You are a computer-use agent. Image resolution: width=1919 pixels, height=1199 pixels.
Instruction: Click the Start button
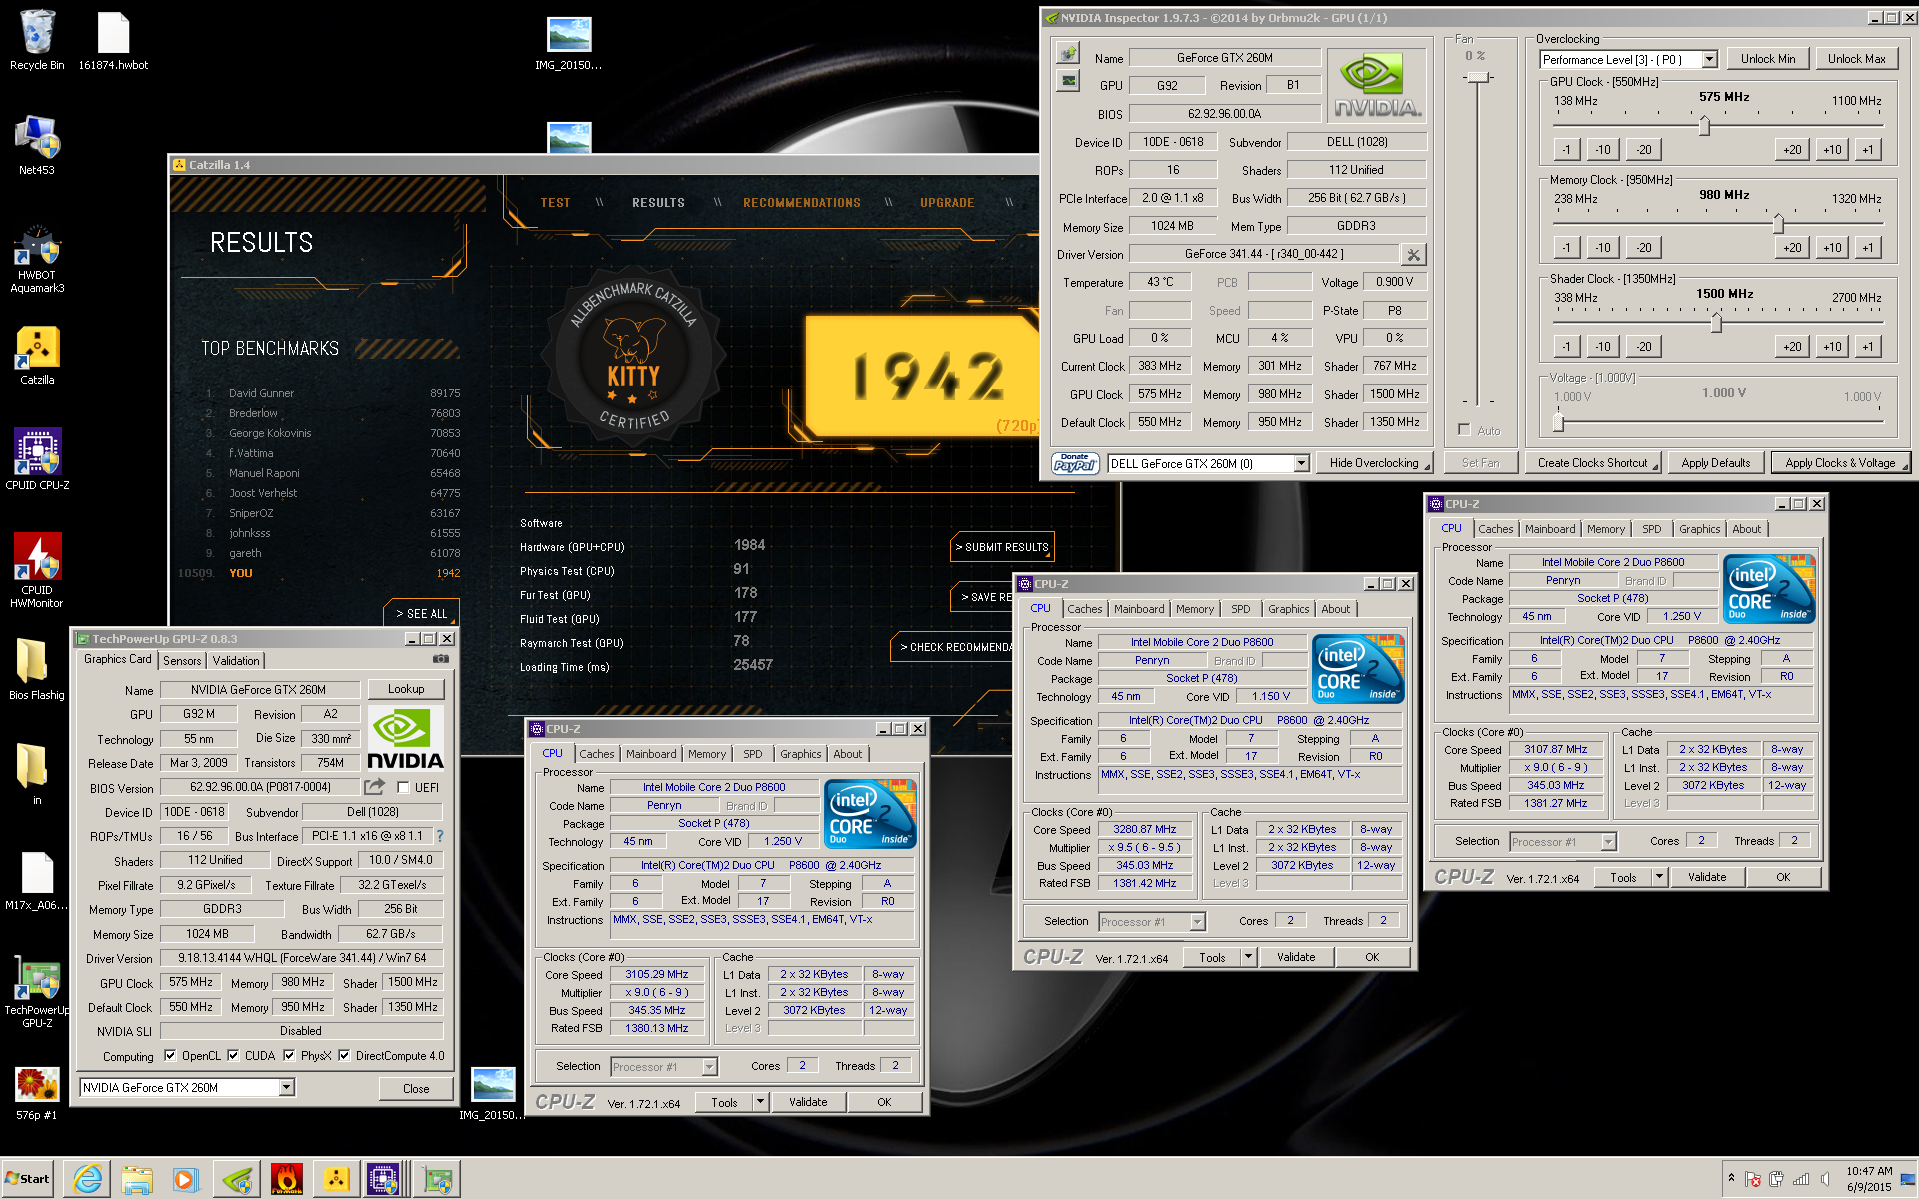(28, 1179)
